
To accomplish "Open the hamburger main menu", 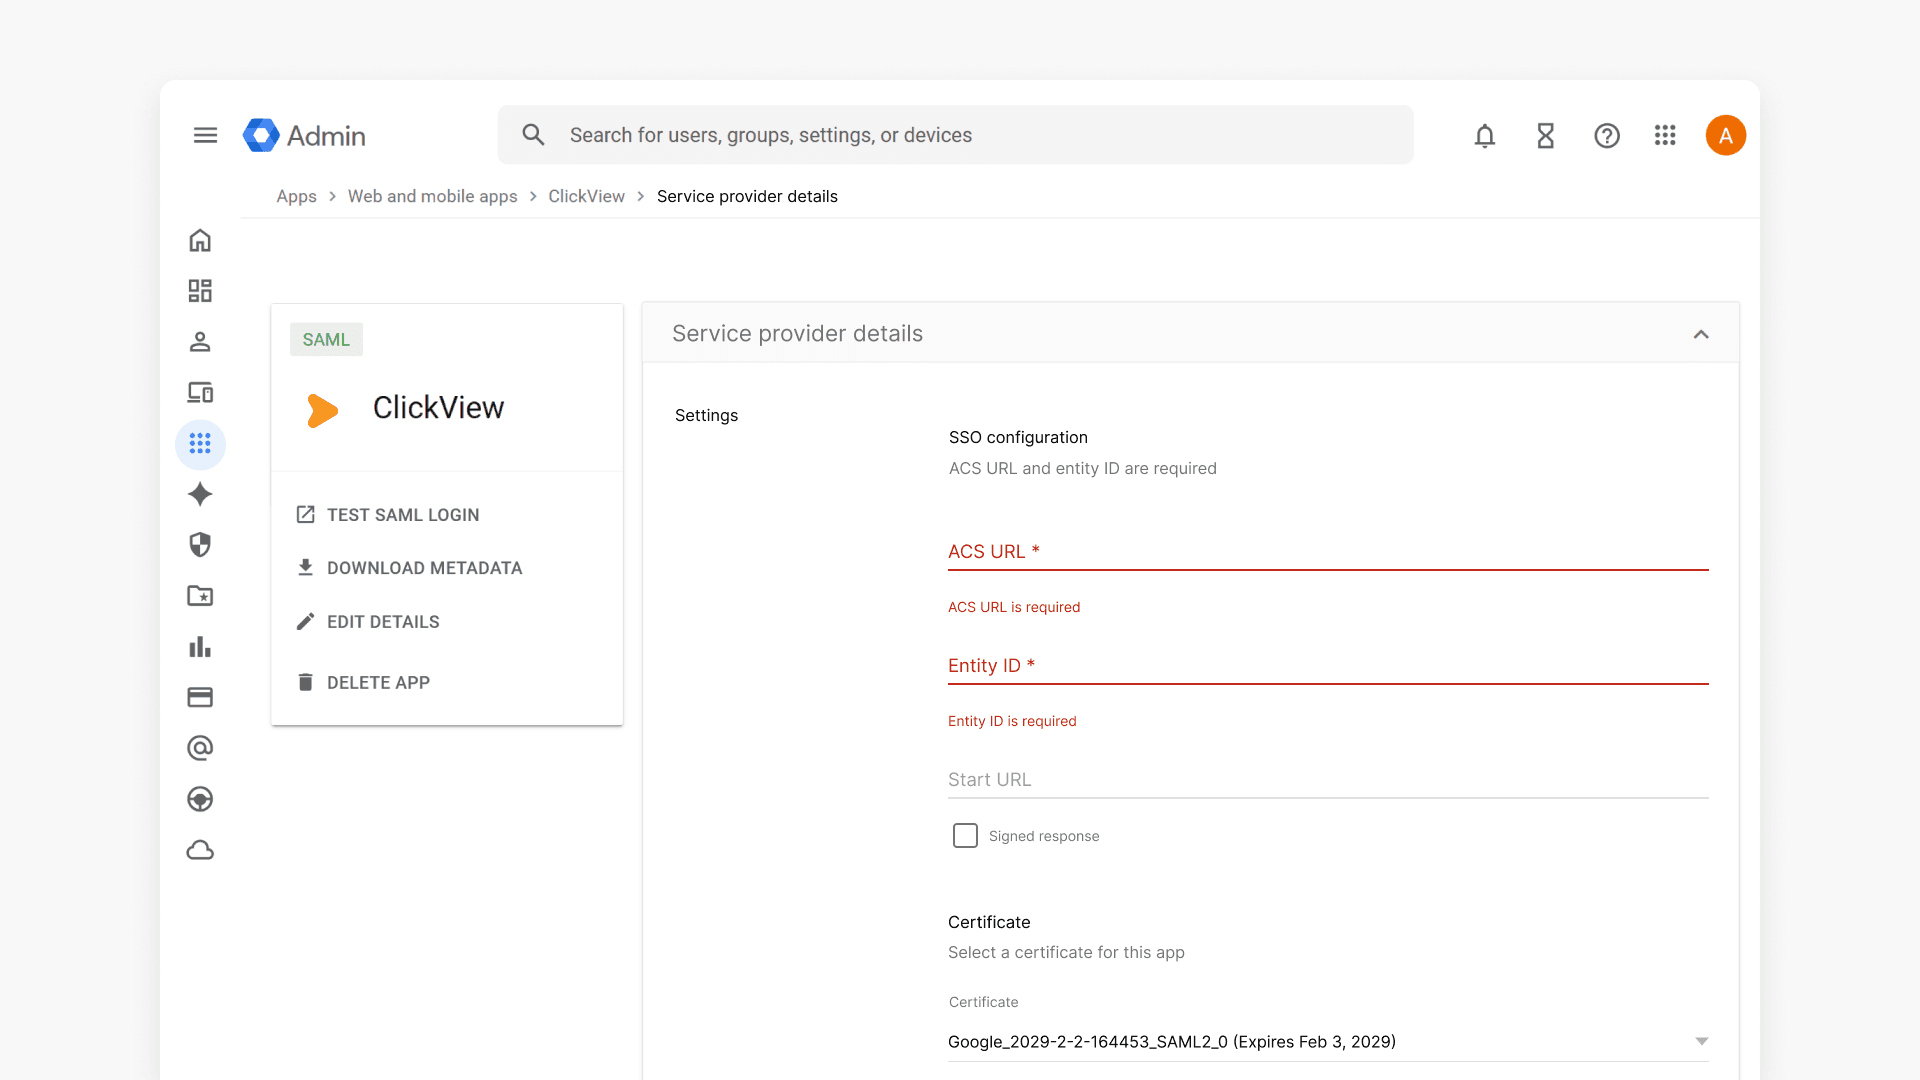I will 205,135.
